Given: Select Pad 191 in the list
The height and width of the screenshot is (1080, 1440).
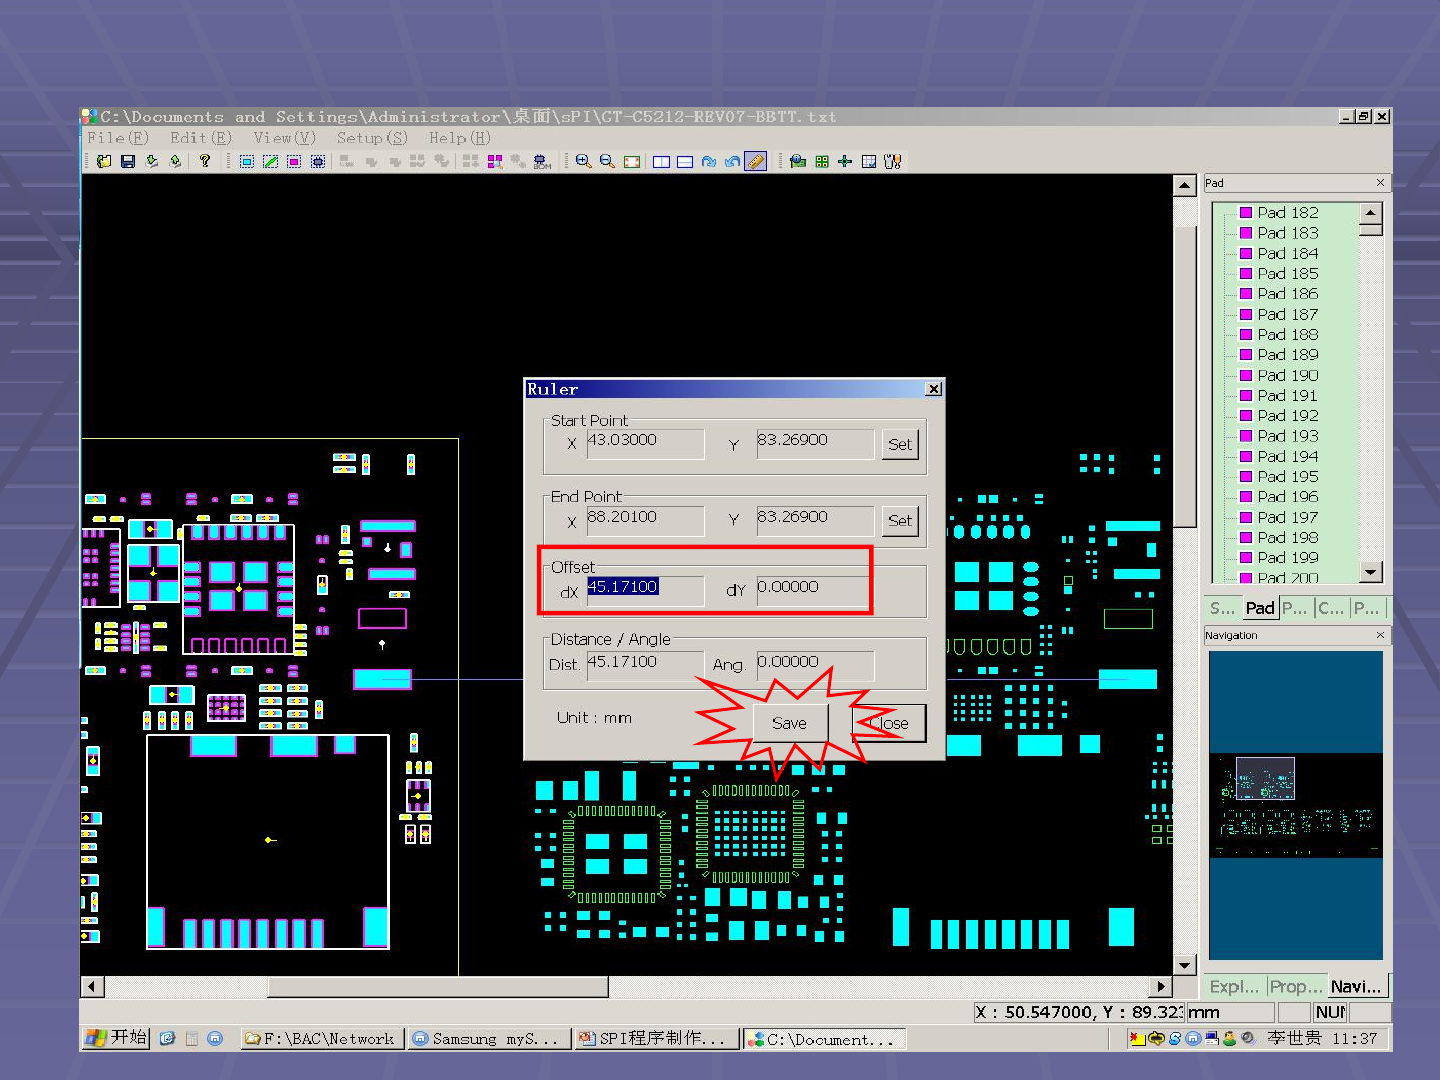Looking at the screenshot, I should [x=1288, y=396].
